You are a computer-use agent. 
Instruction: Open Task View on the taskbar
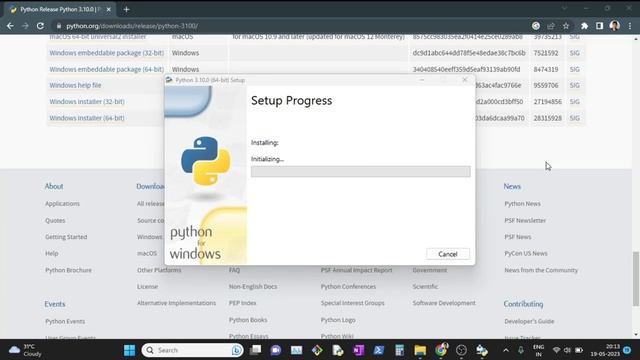(256, 350)
